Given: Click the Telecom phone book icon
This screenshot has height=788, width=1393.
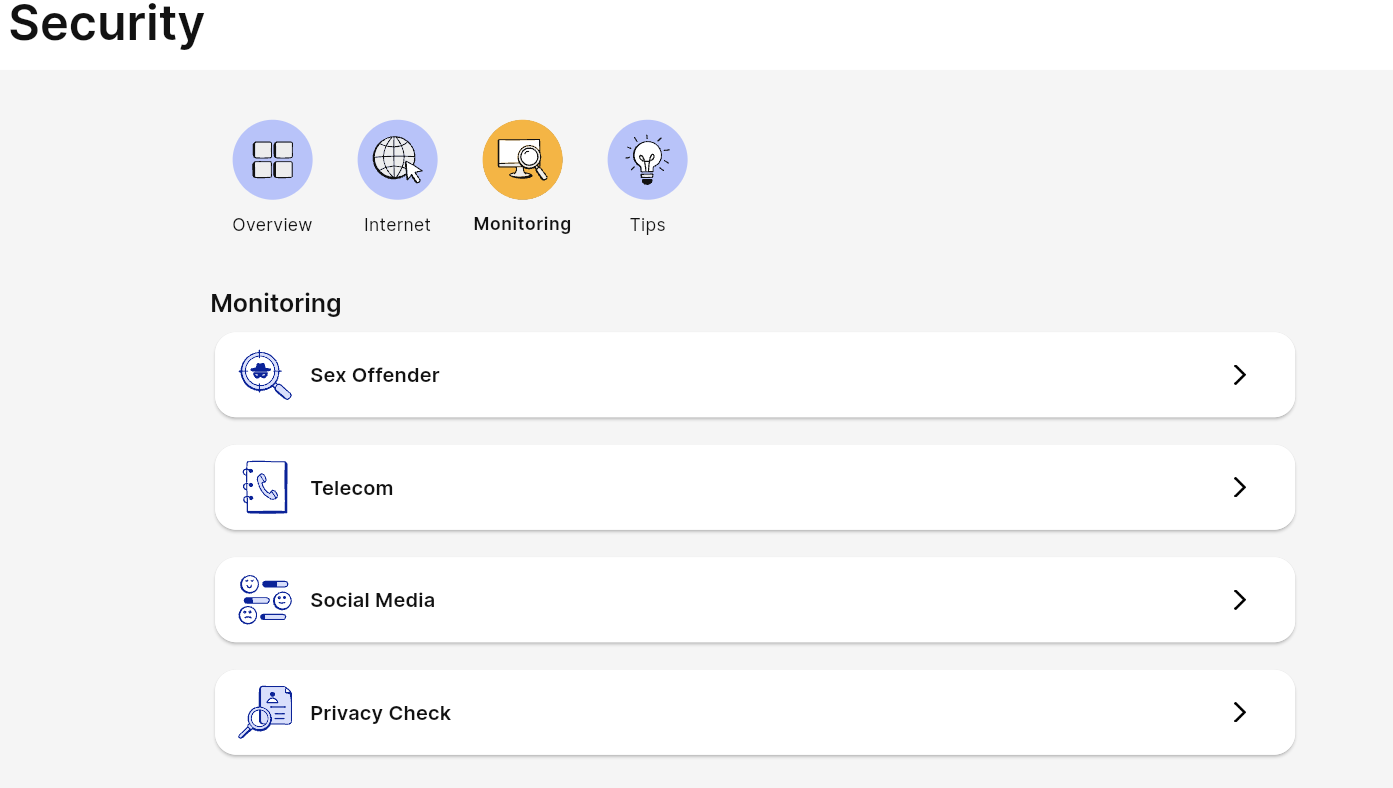Looking at the screenshot, I should pyautogui.click(x=265, y=488).
